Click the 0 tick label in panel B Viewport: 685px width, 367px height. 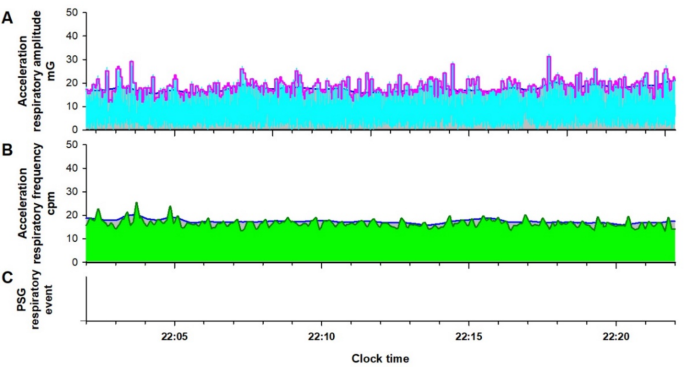[75, 262]
